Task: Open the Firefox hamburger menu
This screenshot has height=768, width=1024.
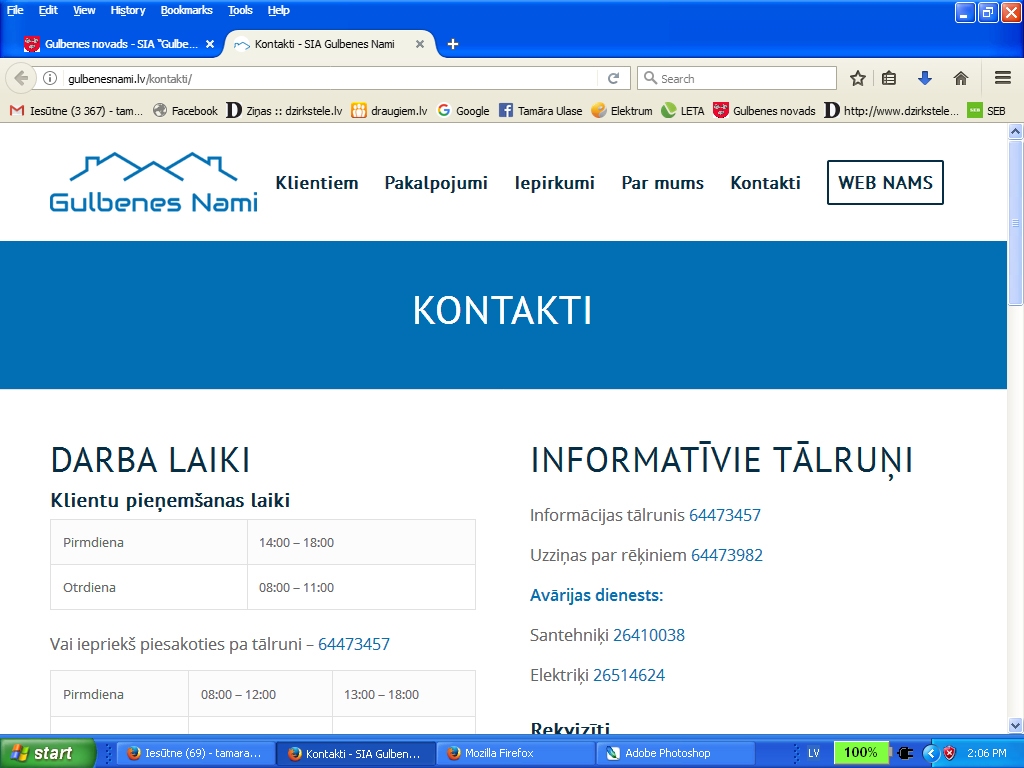Action: point(1001,77)
